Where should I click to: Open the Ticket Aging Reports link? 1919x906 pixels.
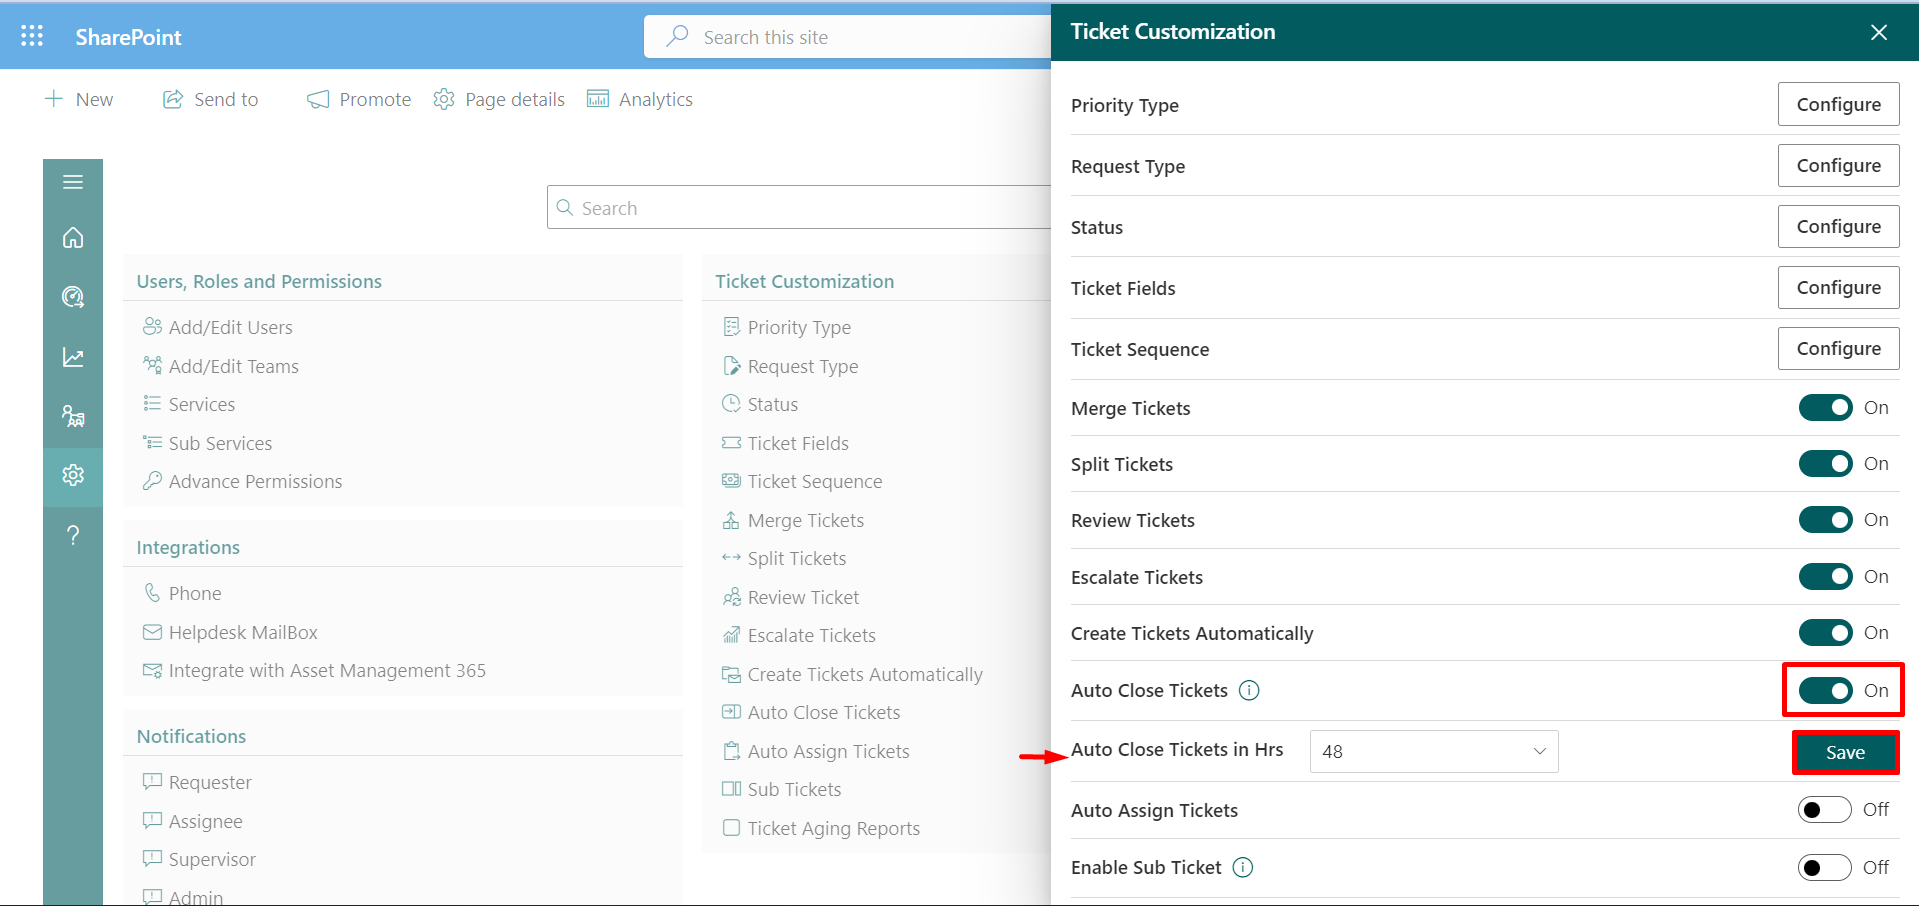[833, 828]
